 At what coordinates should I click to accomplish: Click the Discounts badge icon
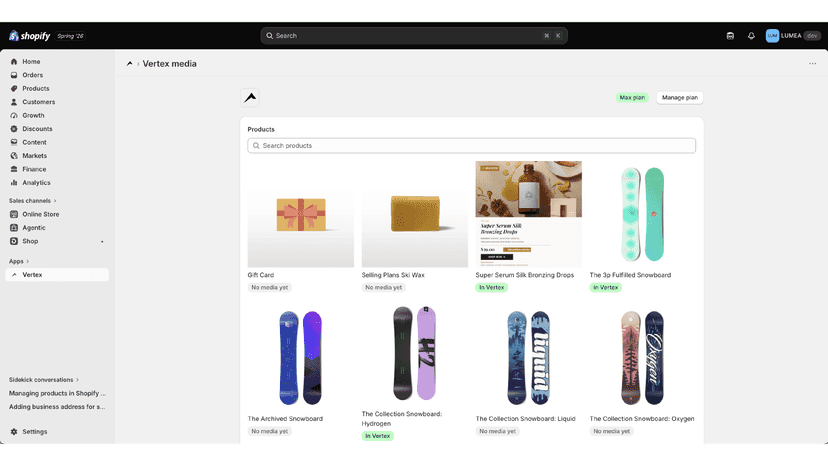tap(14, 129)
